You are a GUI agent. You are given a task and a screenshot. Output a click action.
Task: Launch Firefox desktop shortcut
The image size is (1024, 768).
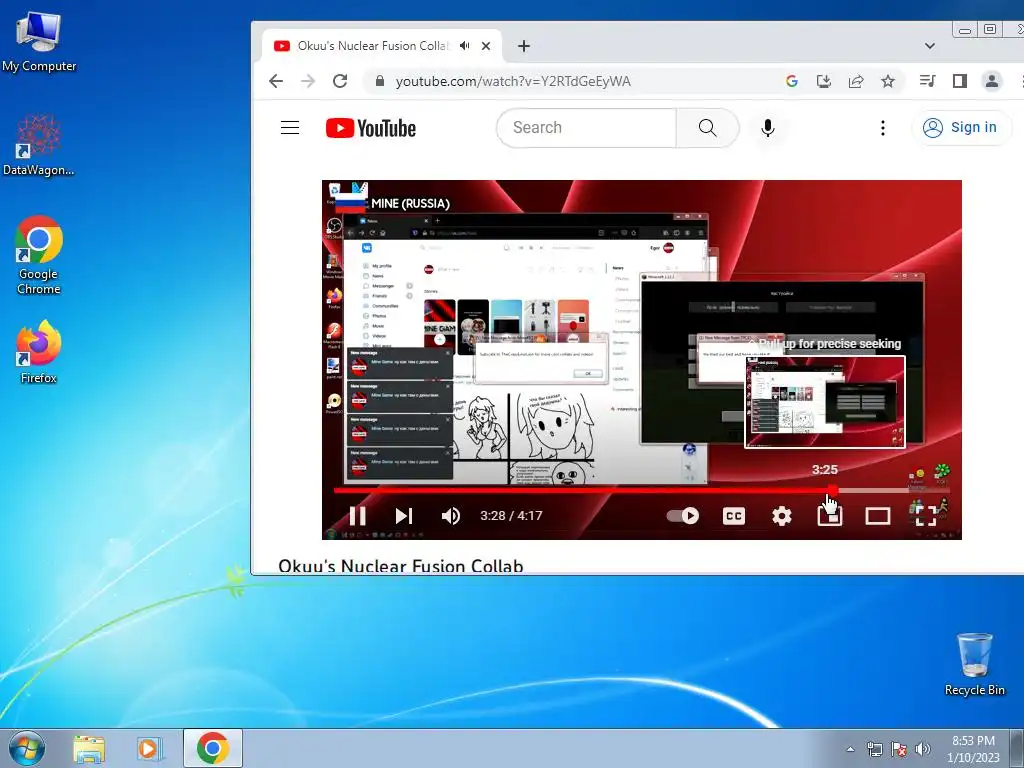coord(39,352)
